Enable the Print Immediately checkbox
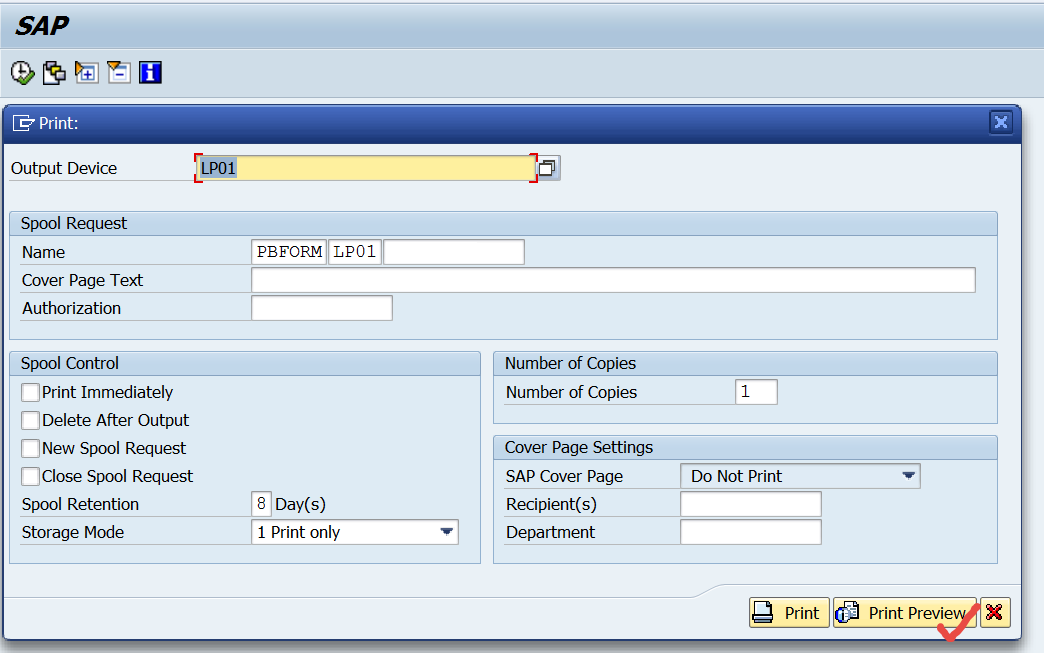 pos(30,392)
